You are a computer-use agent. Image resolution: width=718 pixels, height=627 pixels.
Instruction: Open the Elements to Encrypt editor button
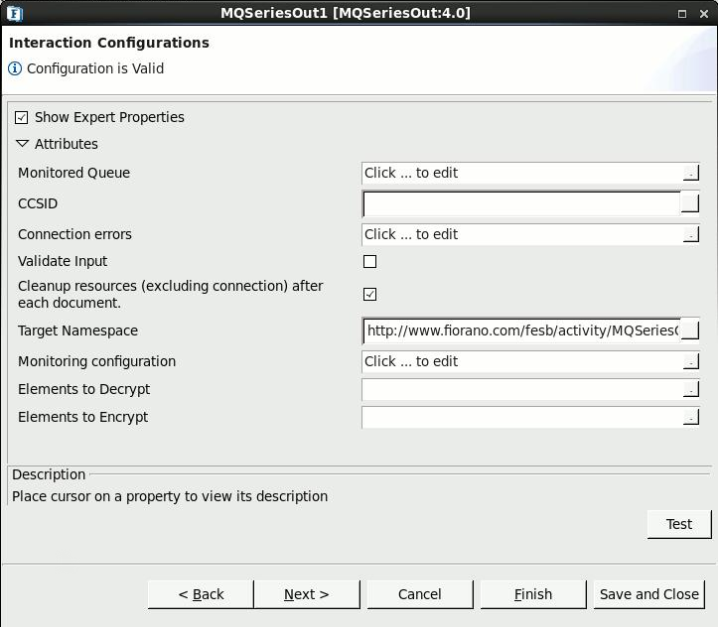tap(691, 417)
